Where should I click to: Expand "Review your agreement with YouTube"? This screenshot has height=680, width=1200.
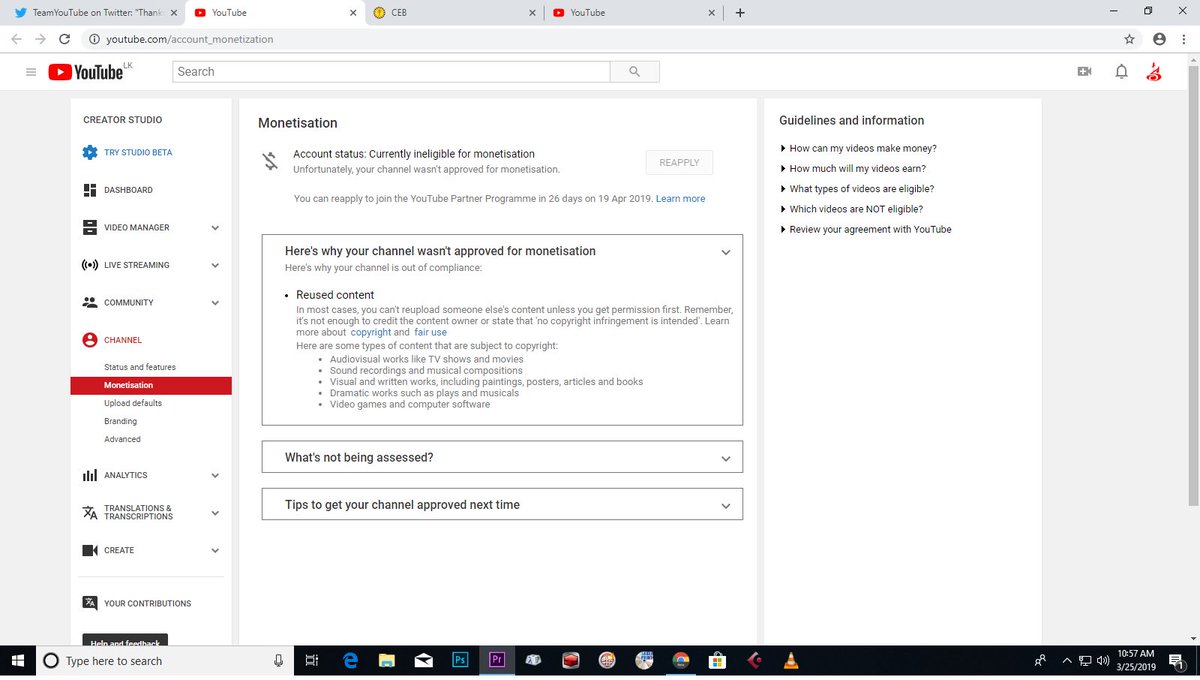click(x=866, y=229)
